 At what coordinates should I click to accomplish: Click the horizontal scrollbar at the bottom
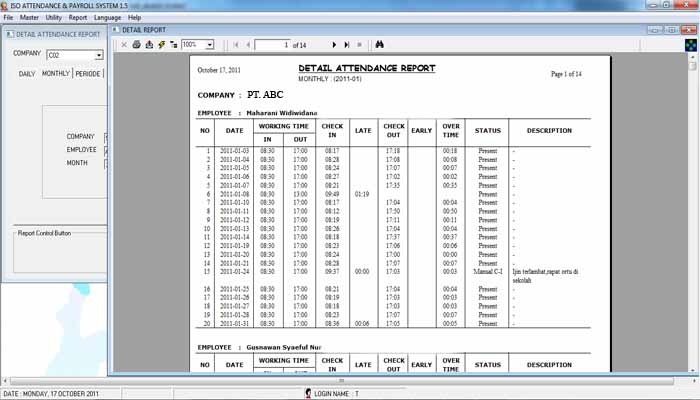point(342,381)
